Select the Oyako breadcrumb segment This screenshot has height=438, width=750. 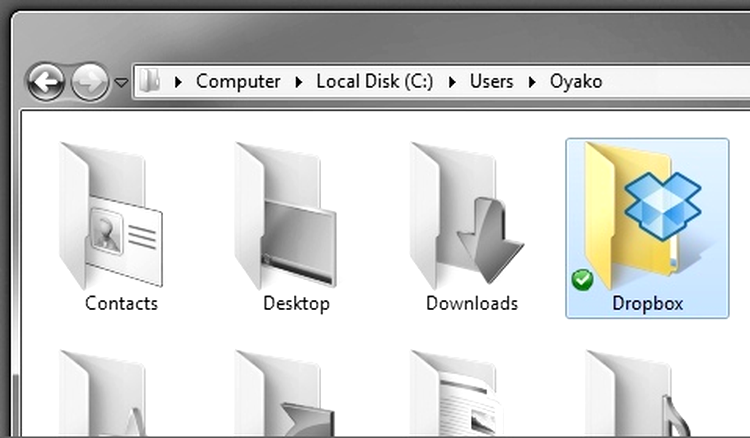575,82
